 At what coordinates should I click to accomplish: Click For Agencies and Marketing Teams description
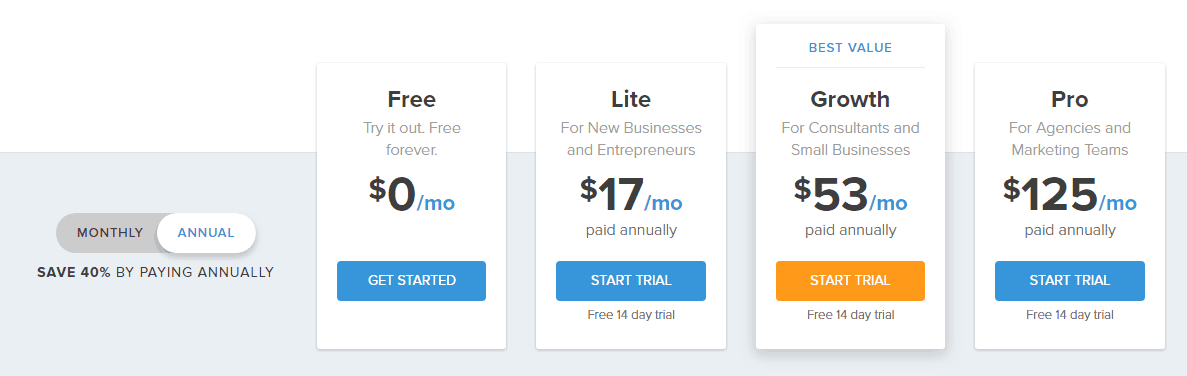click(1070, 139)
